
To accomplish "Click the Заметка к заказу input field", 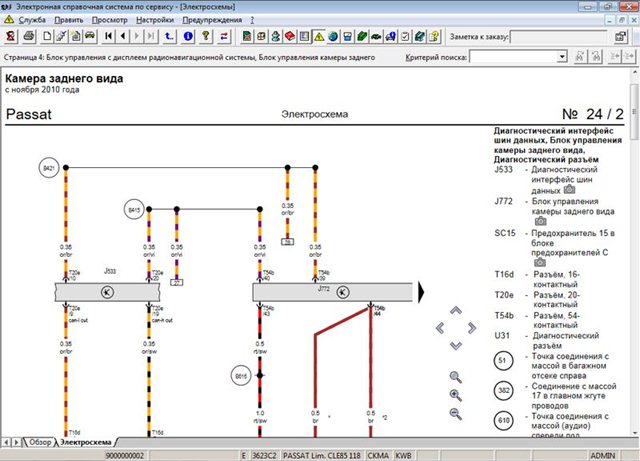I will coord(559,37).
